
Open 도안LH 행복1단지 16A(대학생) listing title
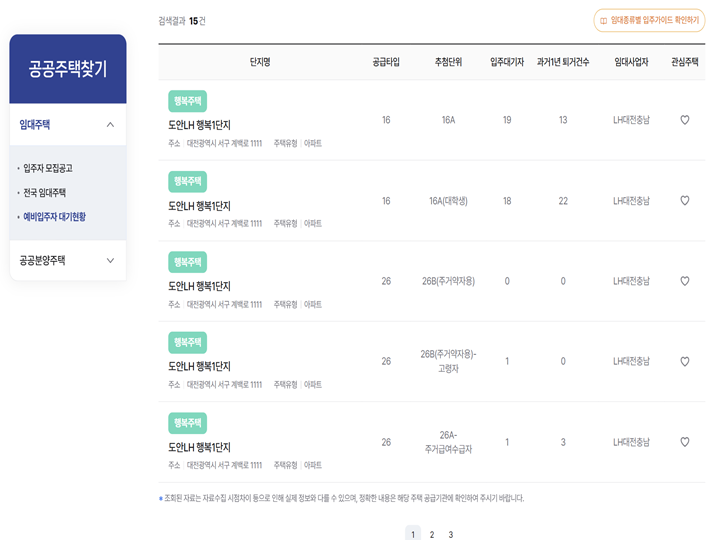[x=199, y=206]
